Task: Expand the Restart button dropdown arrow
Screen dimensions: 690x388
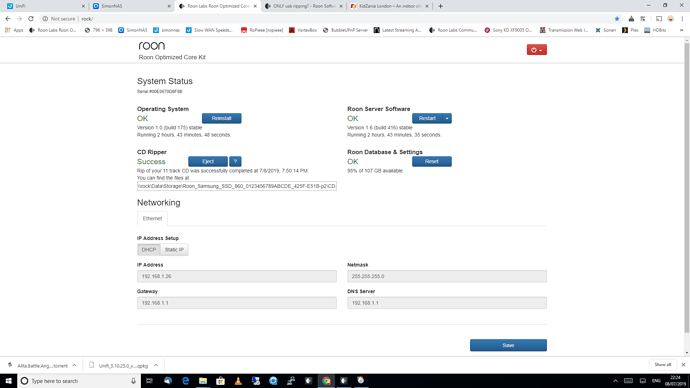Action: click(447, 118)
